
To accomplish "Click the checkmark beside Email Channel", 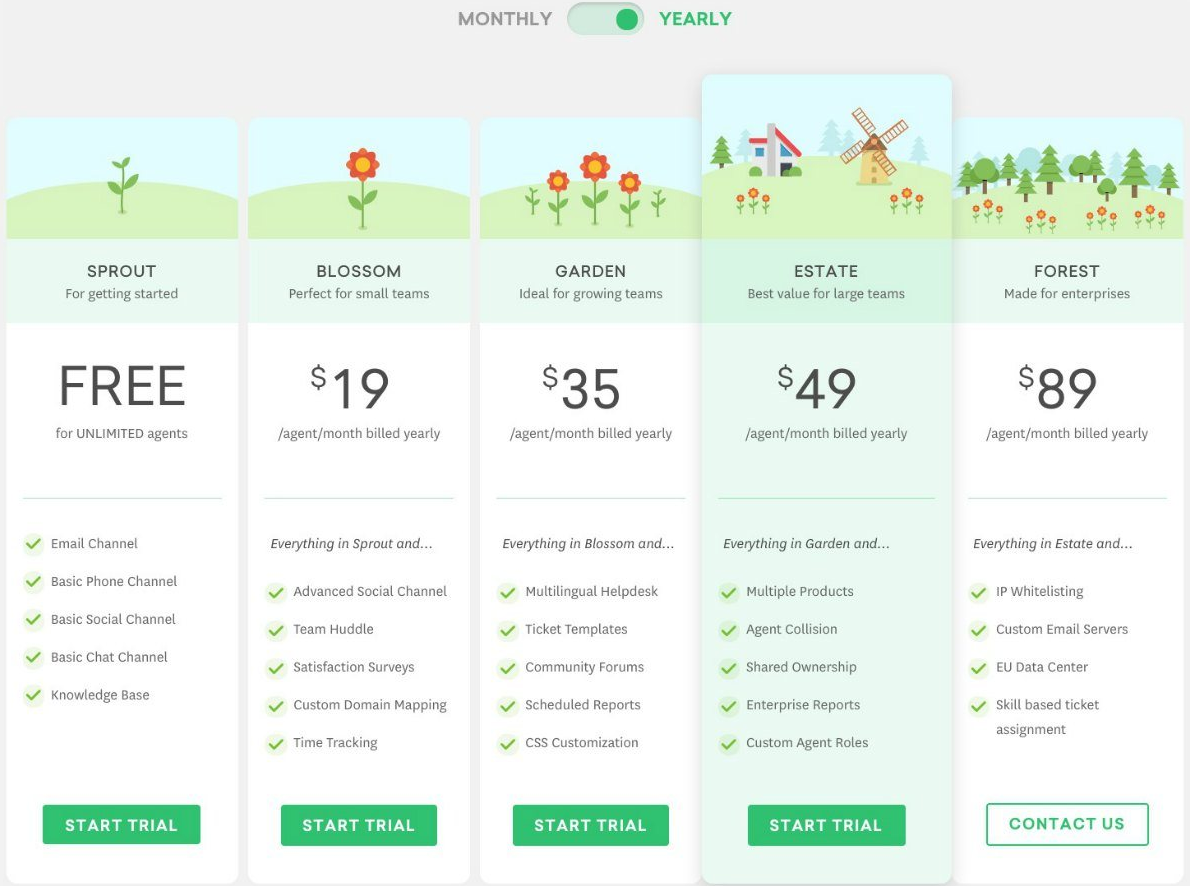I will pos(33,543).
